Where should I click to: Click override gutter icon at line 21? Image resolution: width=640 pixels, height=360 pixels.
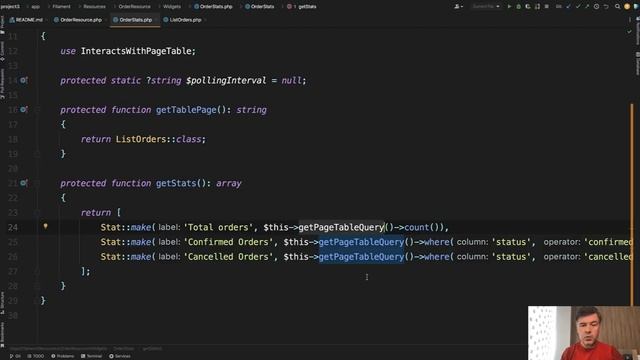coord(23,183)
